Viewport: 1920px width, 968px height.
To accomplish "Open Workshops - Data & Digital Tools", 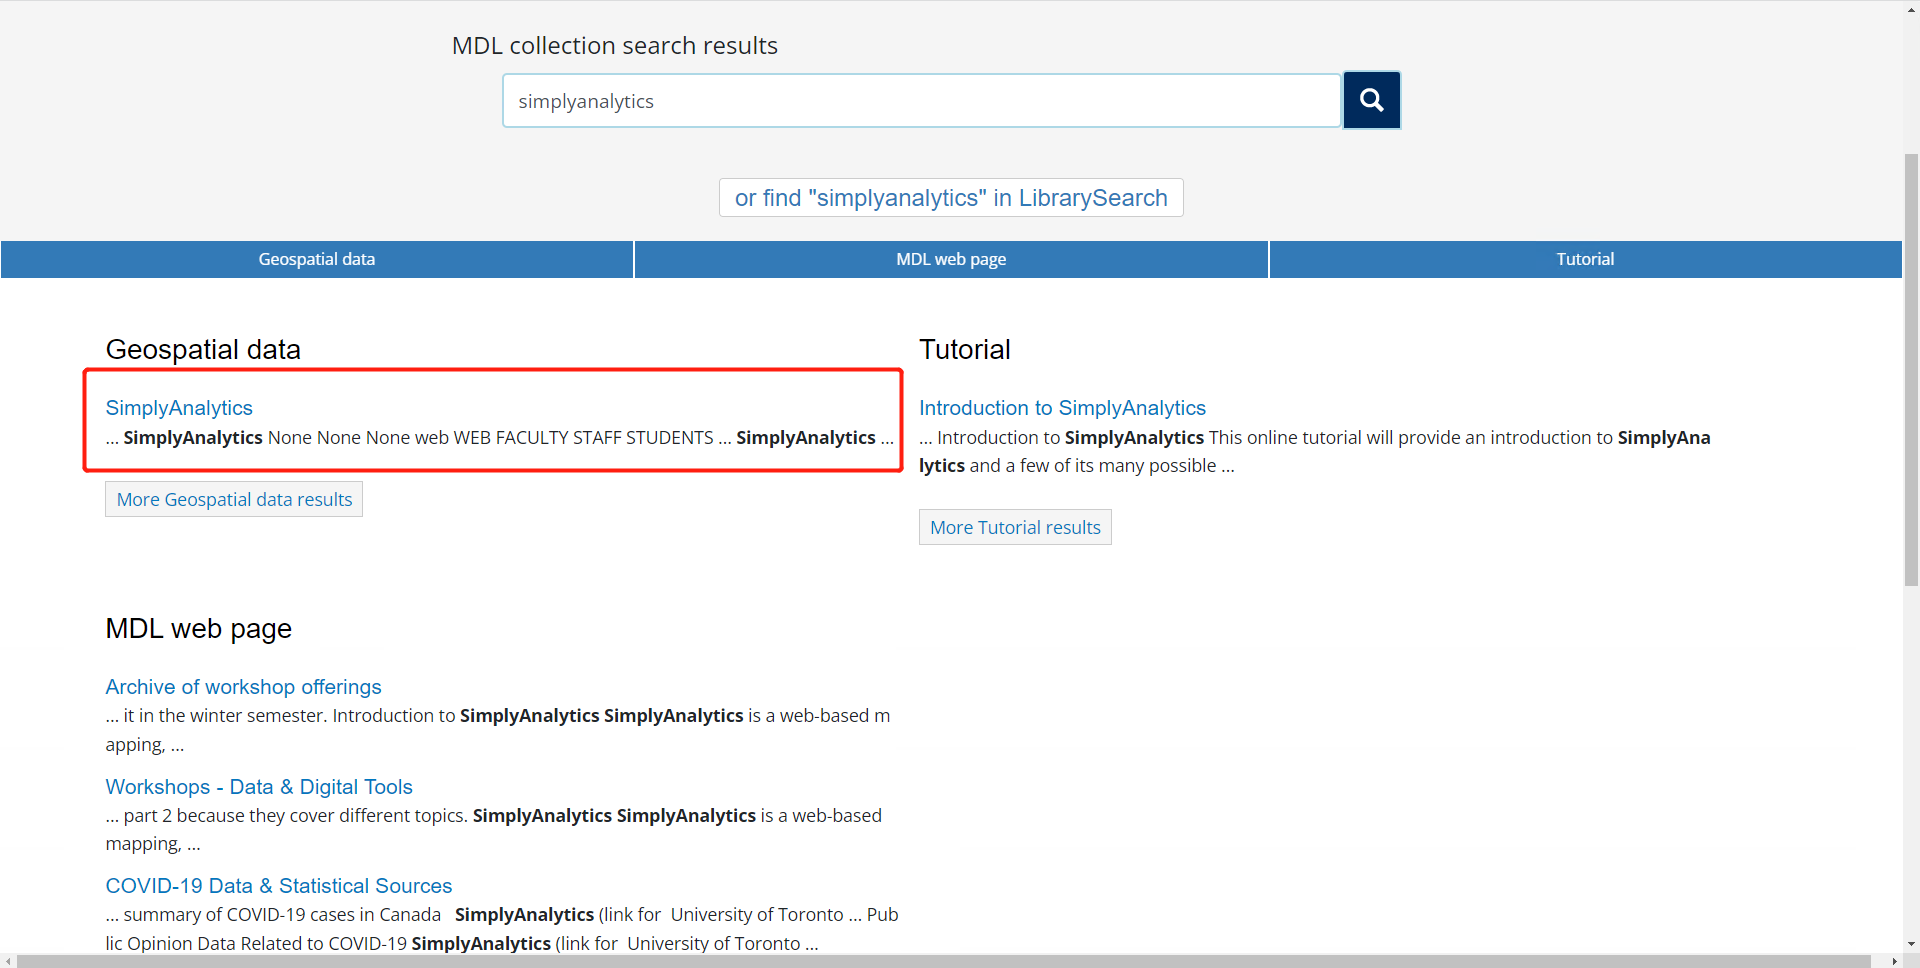I will pyautogui.click(x=258, y=787).
